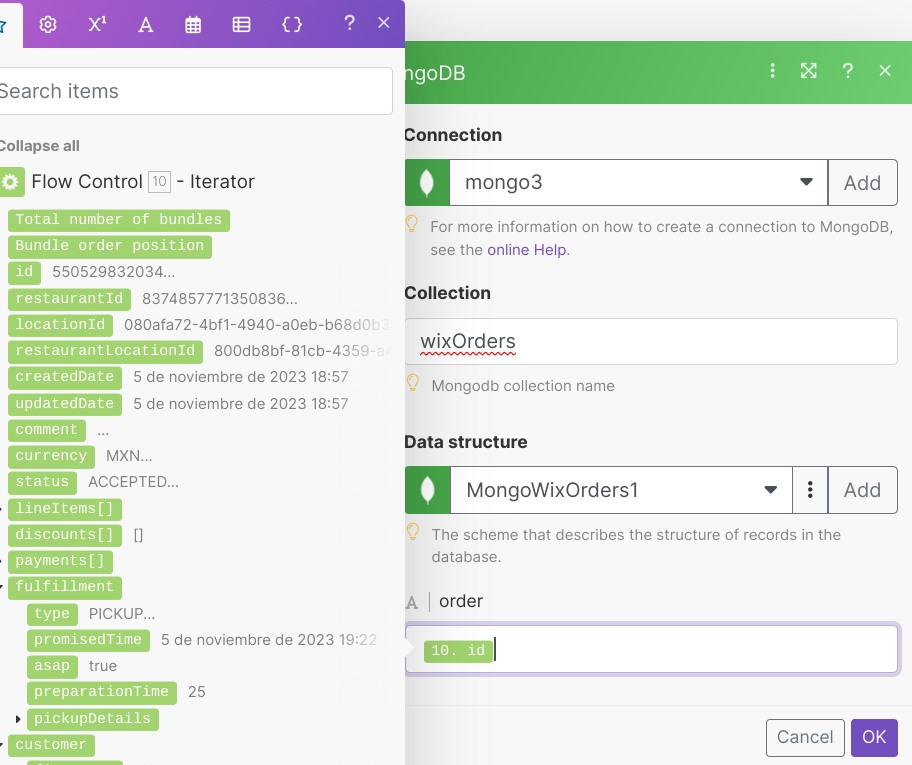Insert the updatedDate pill
Image resolution: width=912 pixels, height=765 pixels.
click(x=65, y=404)
